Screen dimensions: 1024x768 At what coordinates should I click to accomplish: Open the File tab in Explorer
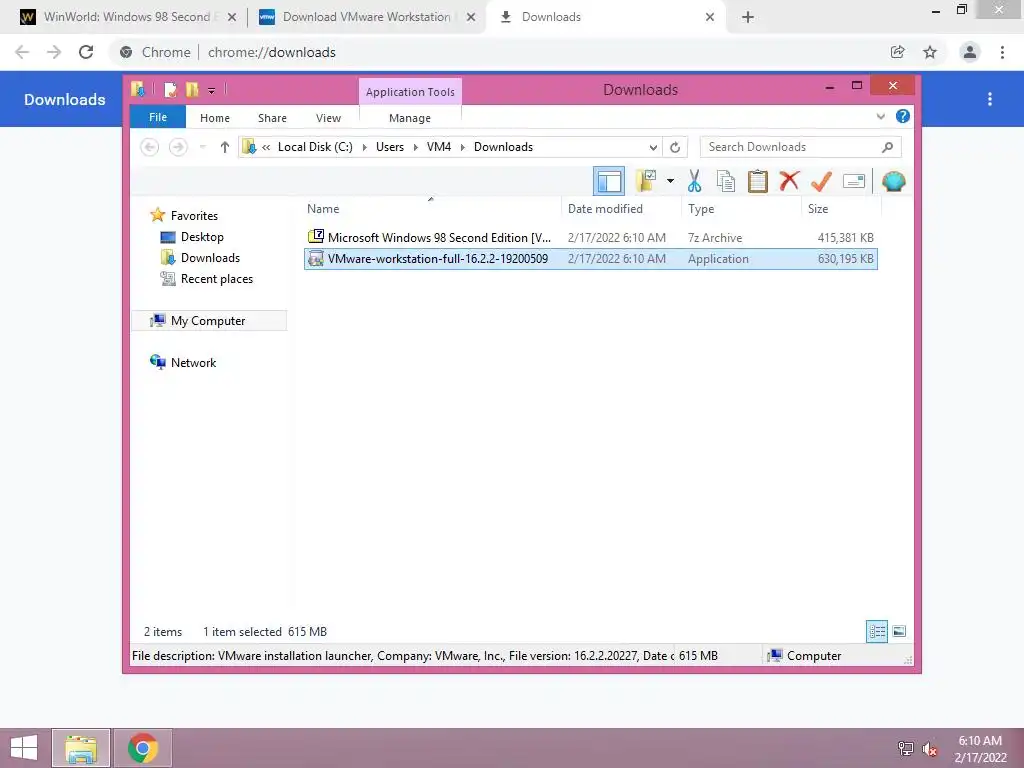(x=158, y=118)
